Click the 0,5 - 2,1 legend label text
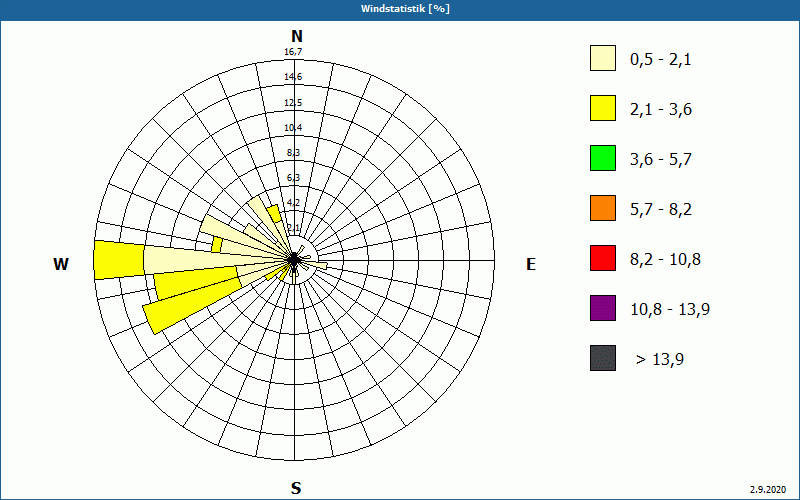 coord(661,60)
